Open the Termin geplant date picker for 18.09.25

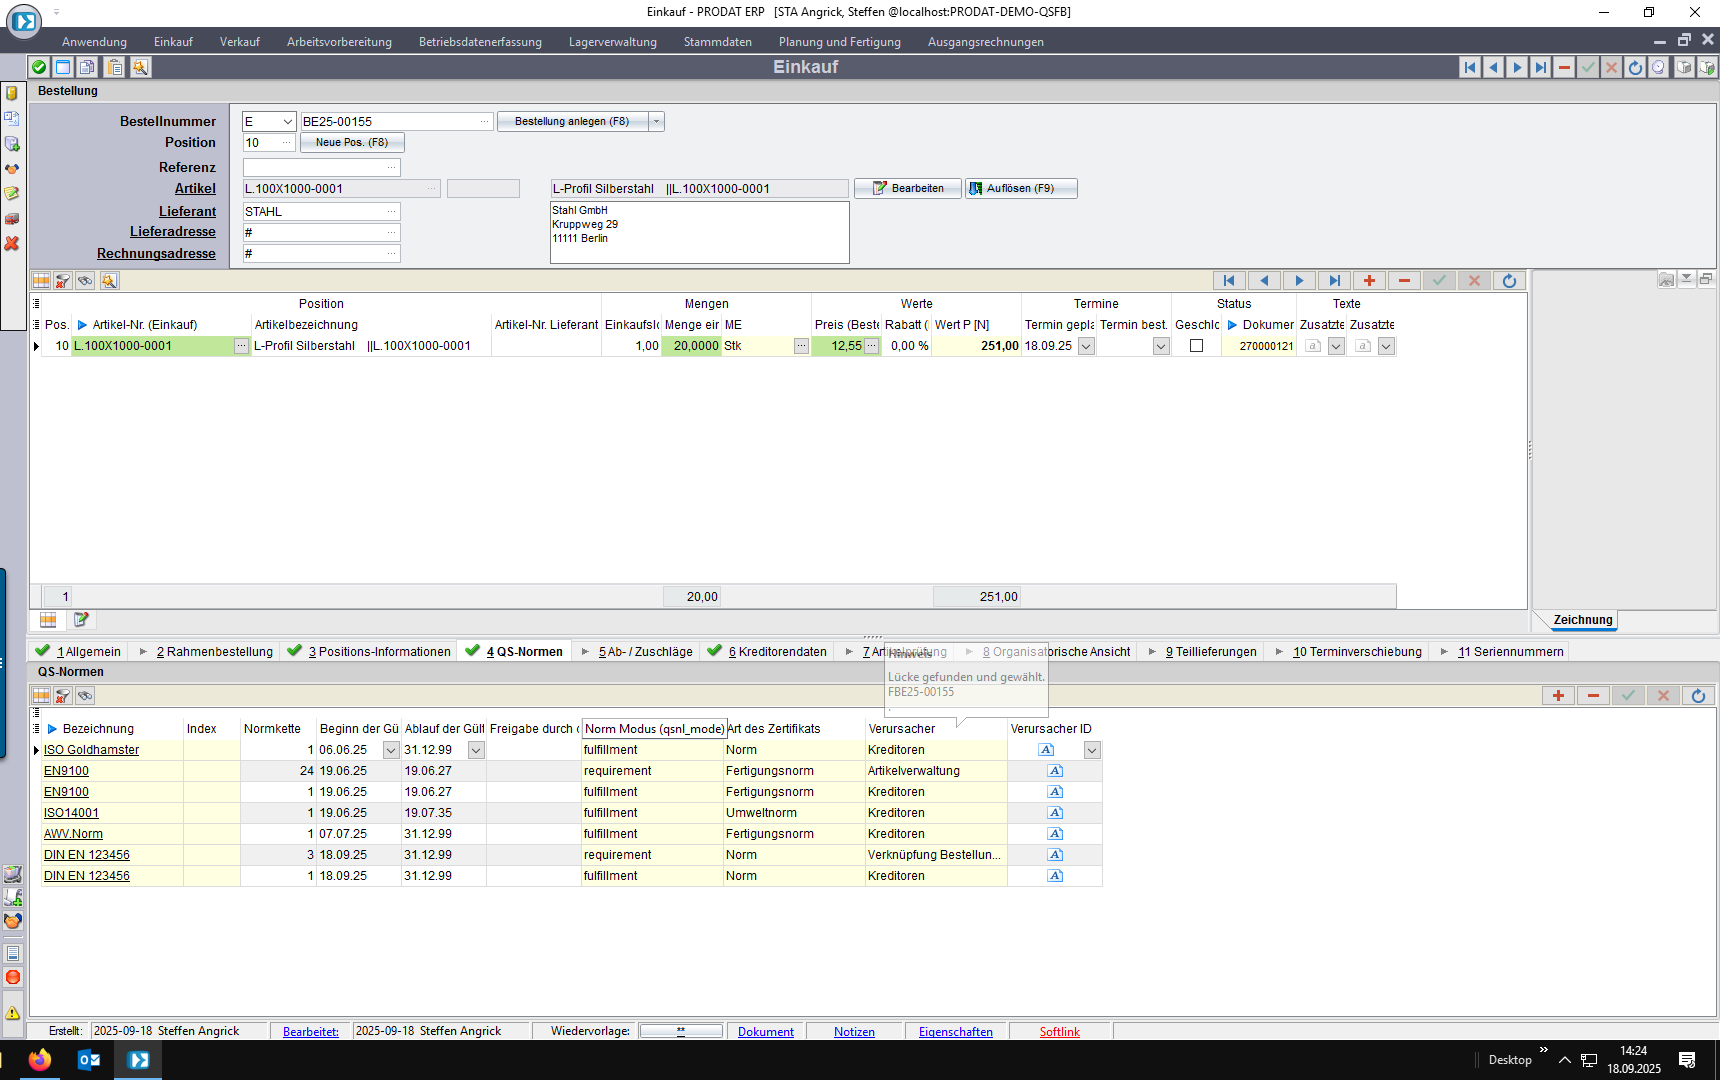coord(1086,346)
